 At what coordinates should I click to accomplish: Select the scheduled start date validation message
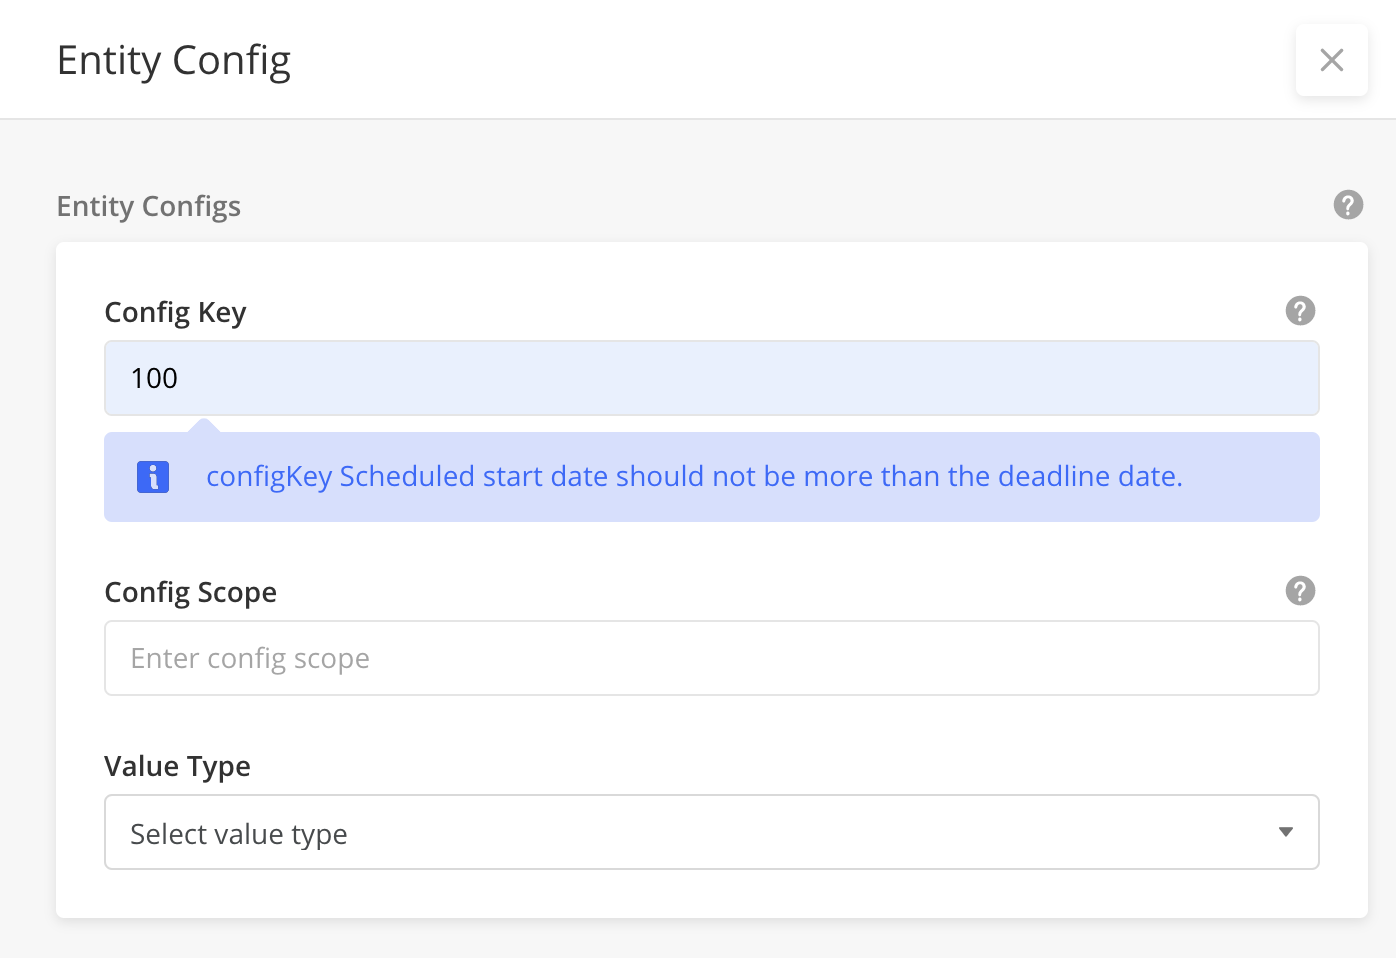pos(694,476)
